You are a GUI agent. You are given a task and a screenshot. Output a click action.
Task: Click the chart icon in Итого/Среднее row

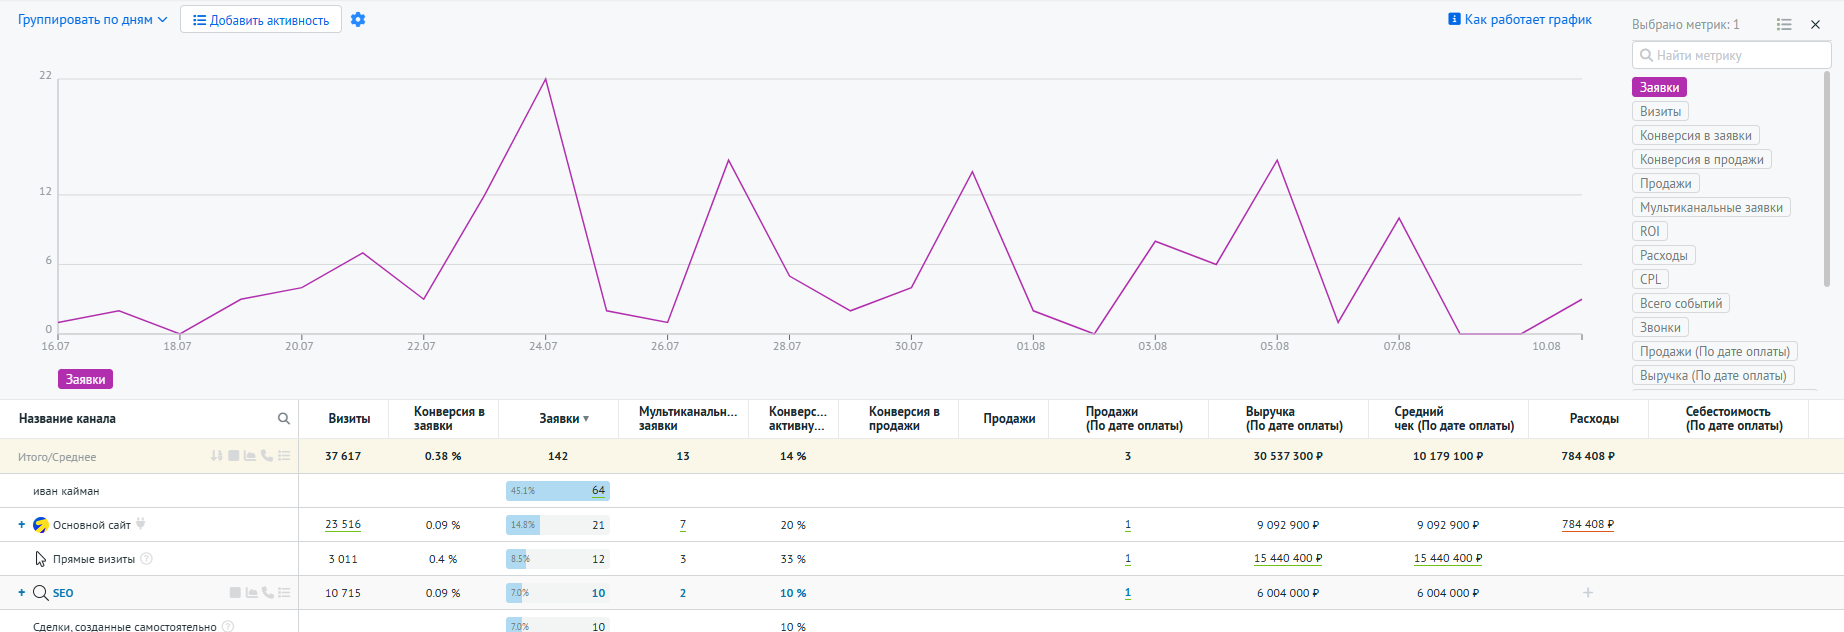(250, 456)
